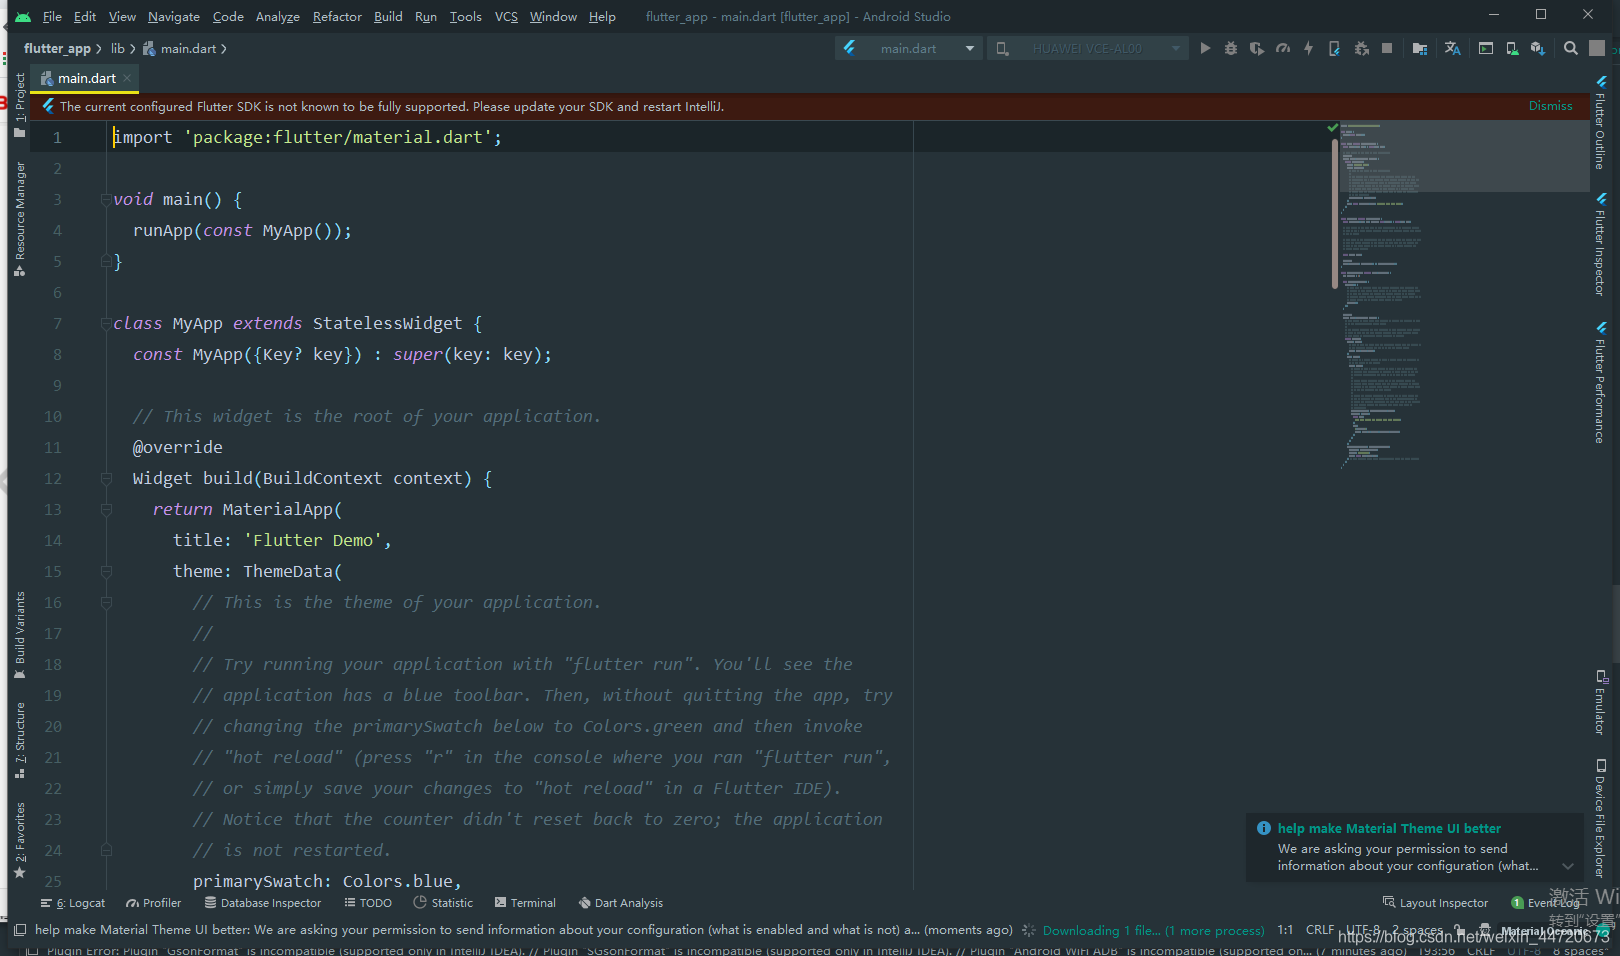
Task: Open the Logcat tool window
Action: click(x=73, y=903)
